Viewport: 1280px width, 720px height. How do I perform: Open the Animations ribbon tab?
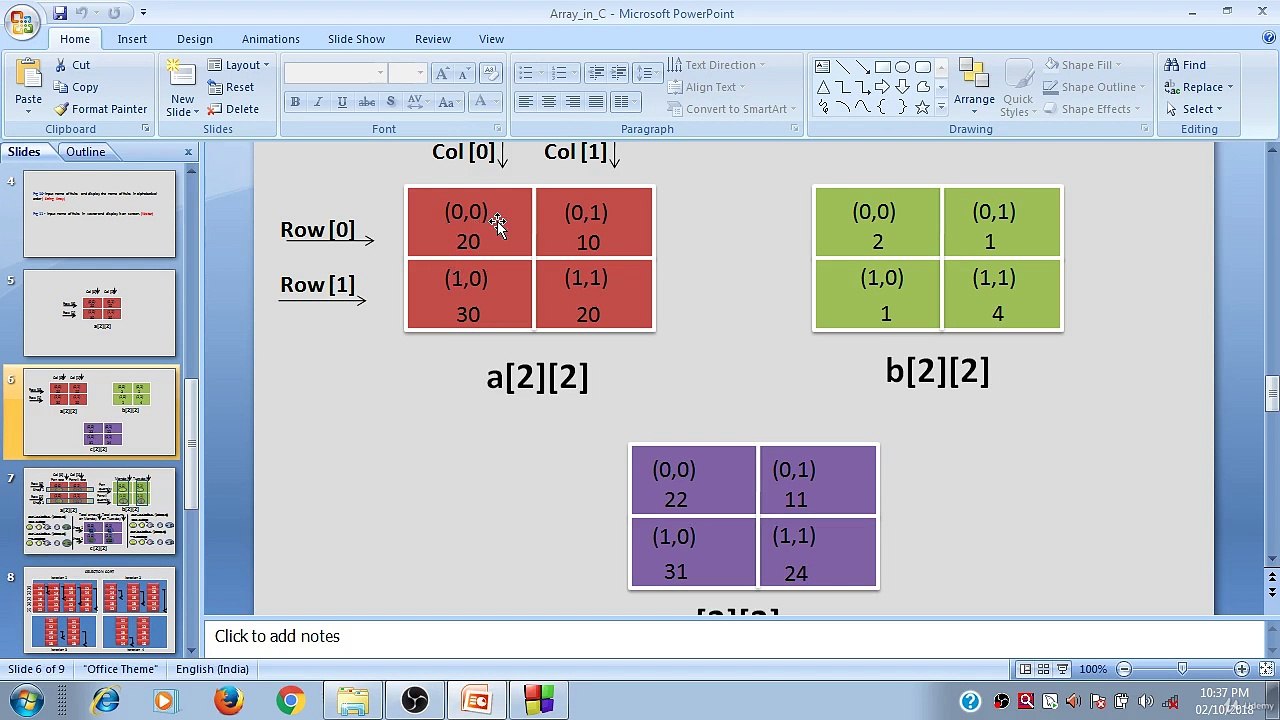coord(271,39)
